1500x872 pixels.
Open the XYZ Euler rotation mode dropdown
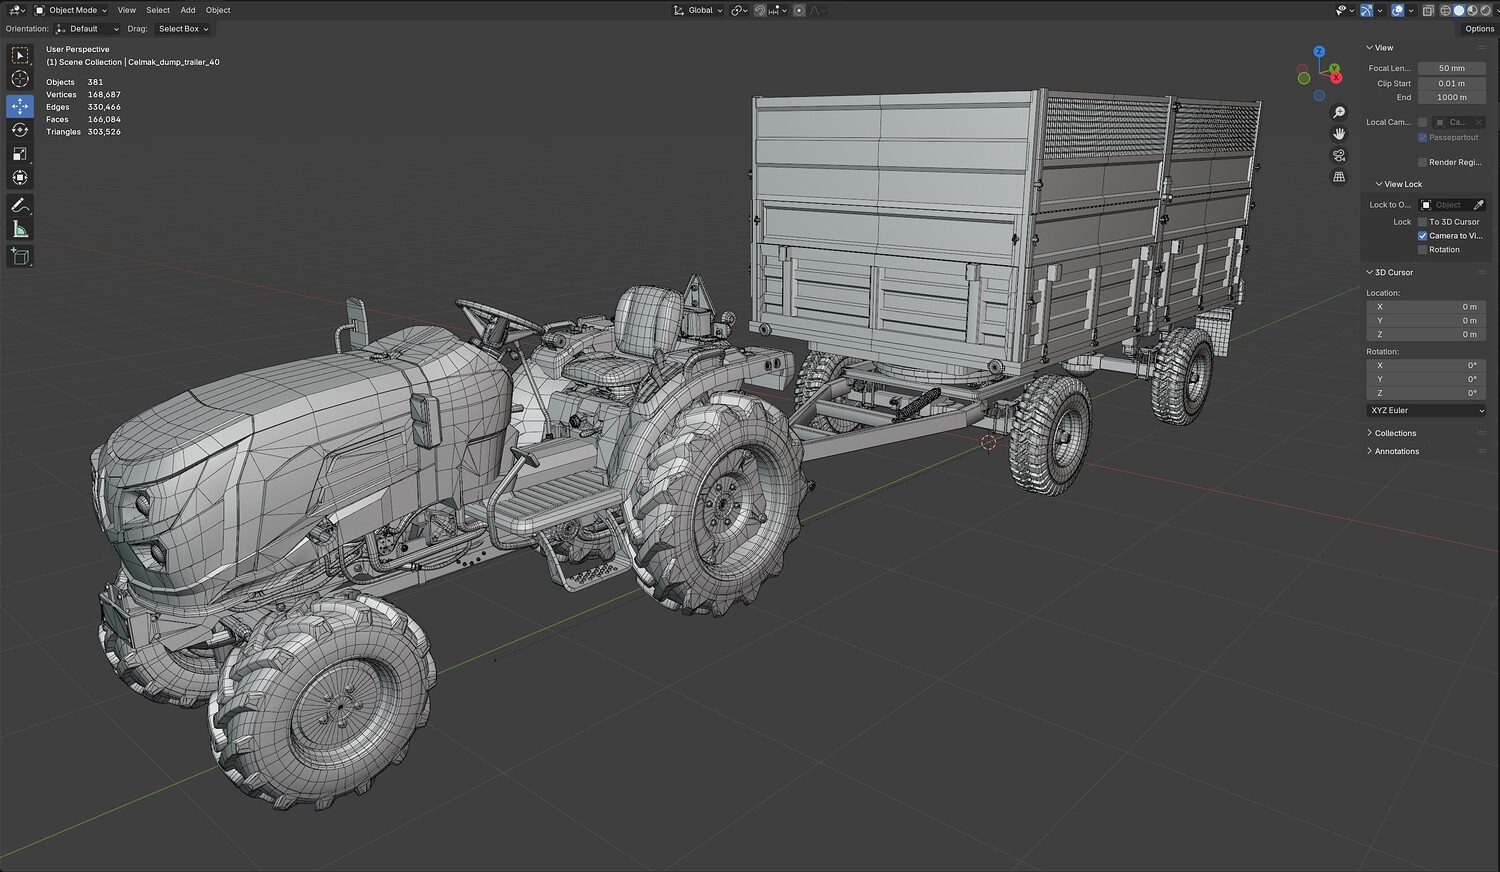point(1426,411)
